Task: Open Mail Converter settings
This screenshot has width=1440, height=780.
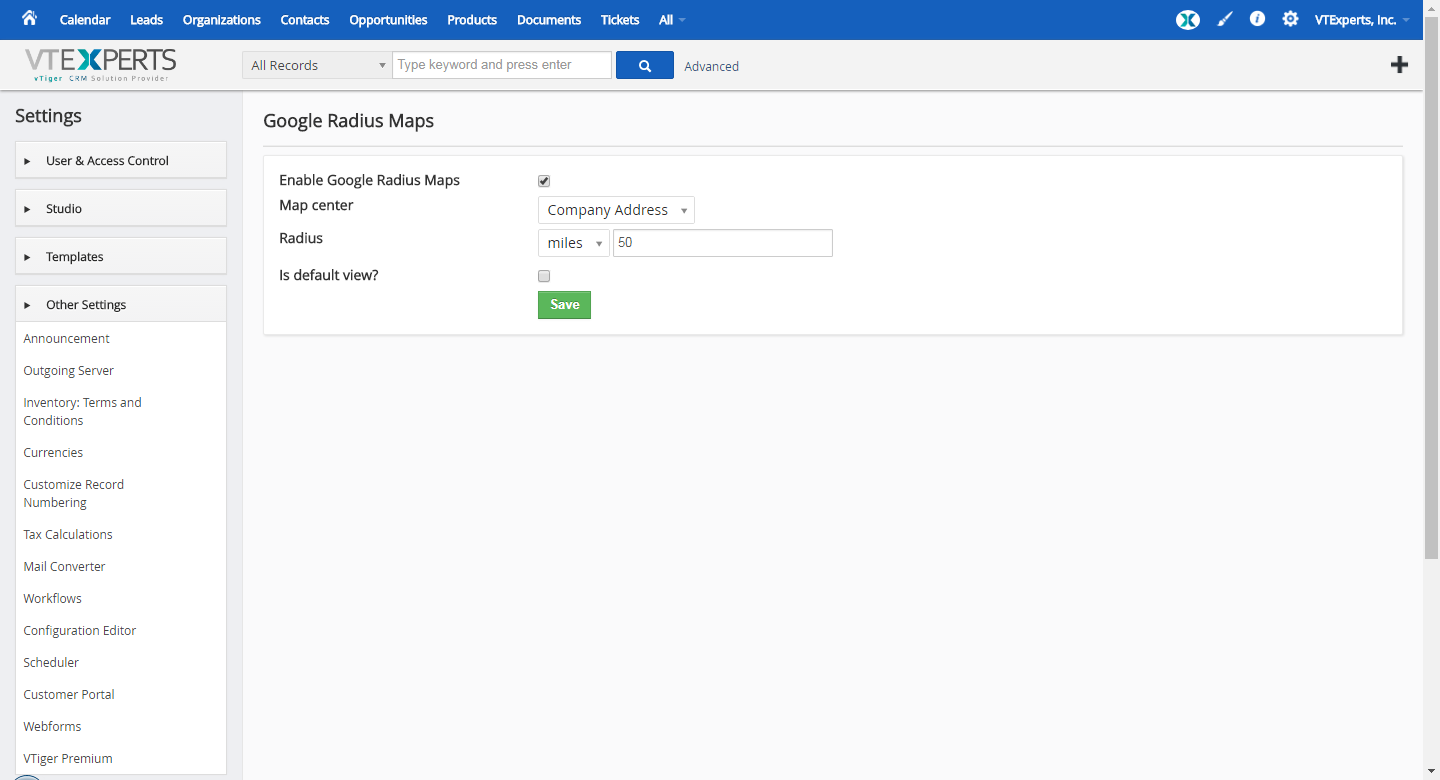Action: tap(64, 566)
